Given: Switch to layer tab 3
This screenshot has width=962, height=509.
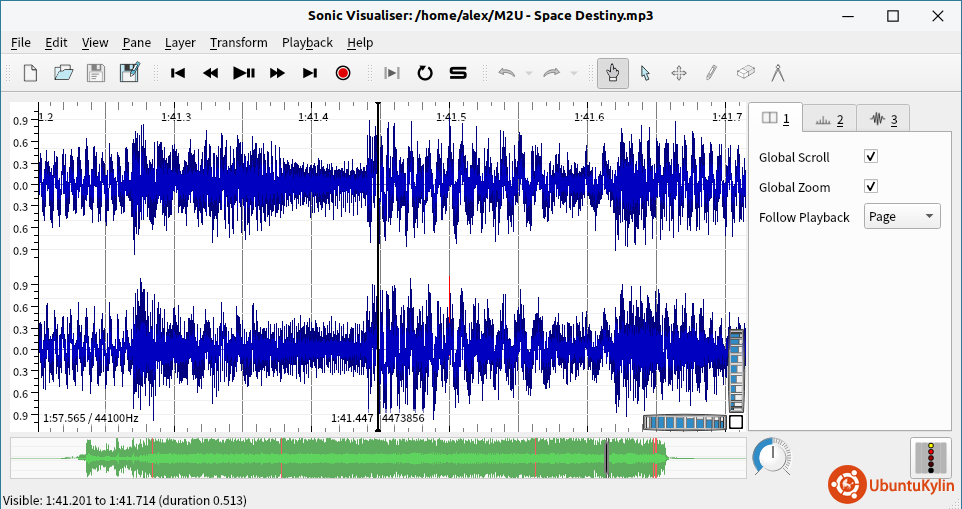Looking at the screenshot, I should [882, 119].
